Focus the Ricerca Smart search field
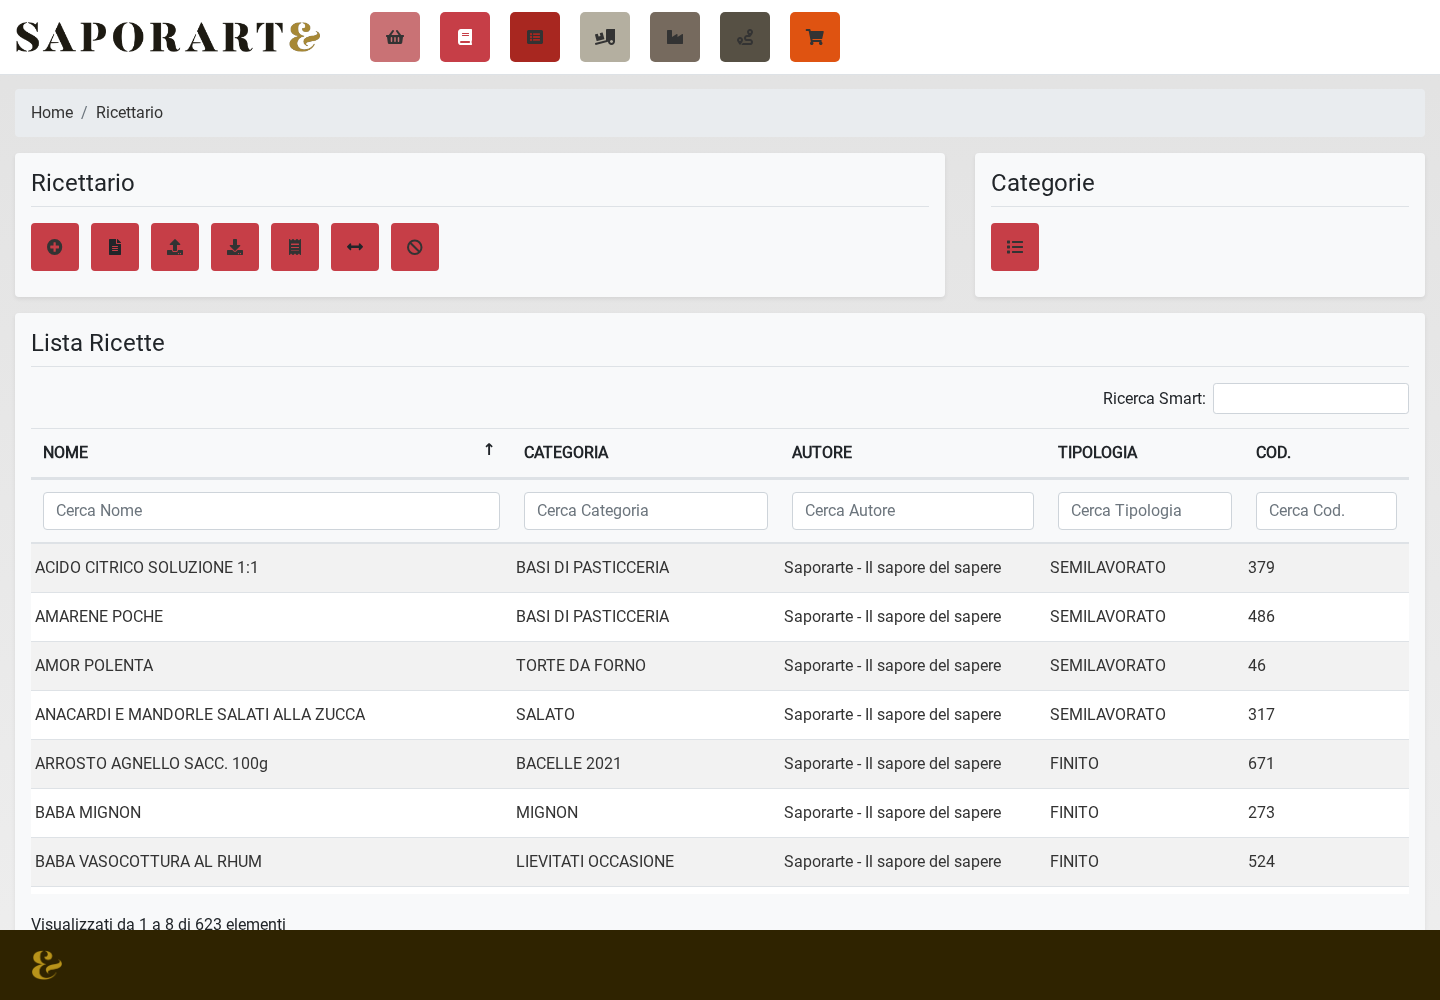Image resolution: width=1440 pixels, height=1000 pixels. click(x=1311, y=398)
